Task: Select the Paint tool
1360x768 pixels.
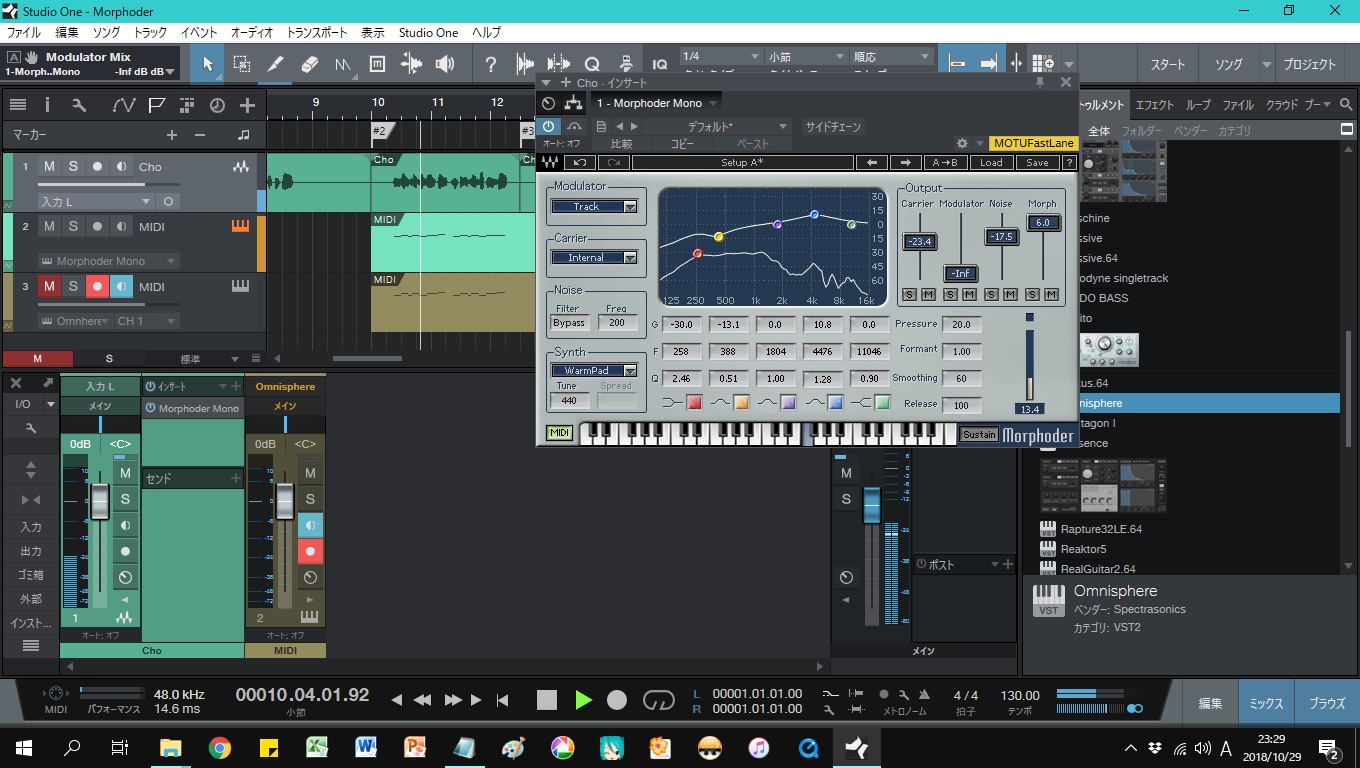Action: (x=276, y=63)
